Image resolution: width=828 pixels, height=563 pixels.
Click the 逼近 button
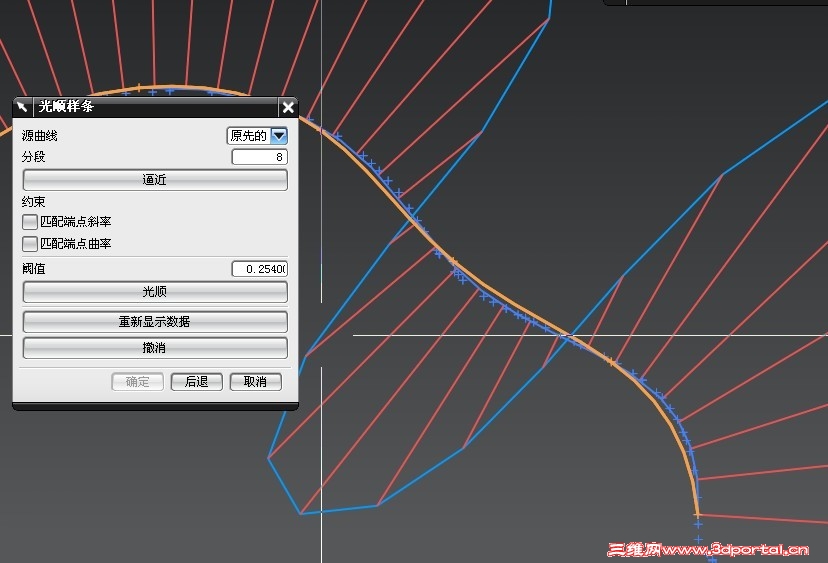155,180
